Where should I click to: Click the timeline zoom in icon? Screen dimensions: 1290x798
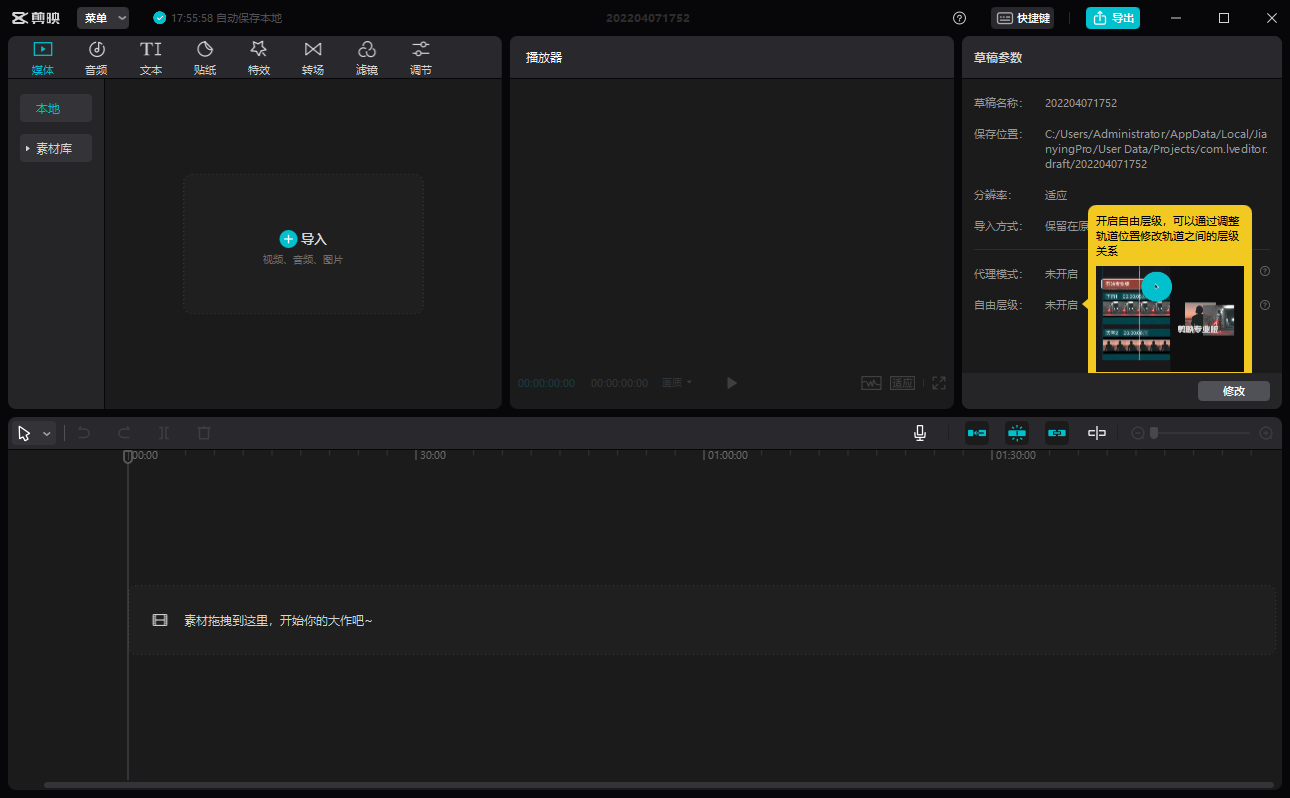tap(1266, 433)
